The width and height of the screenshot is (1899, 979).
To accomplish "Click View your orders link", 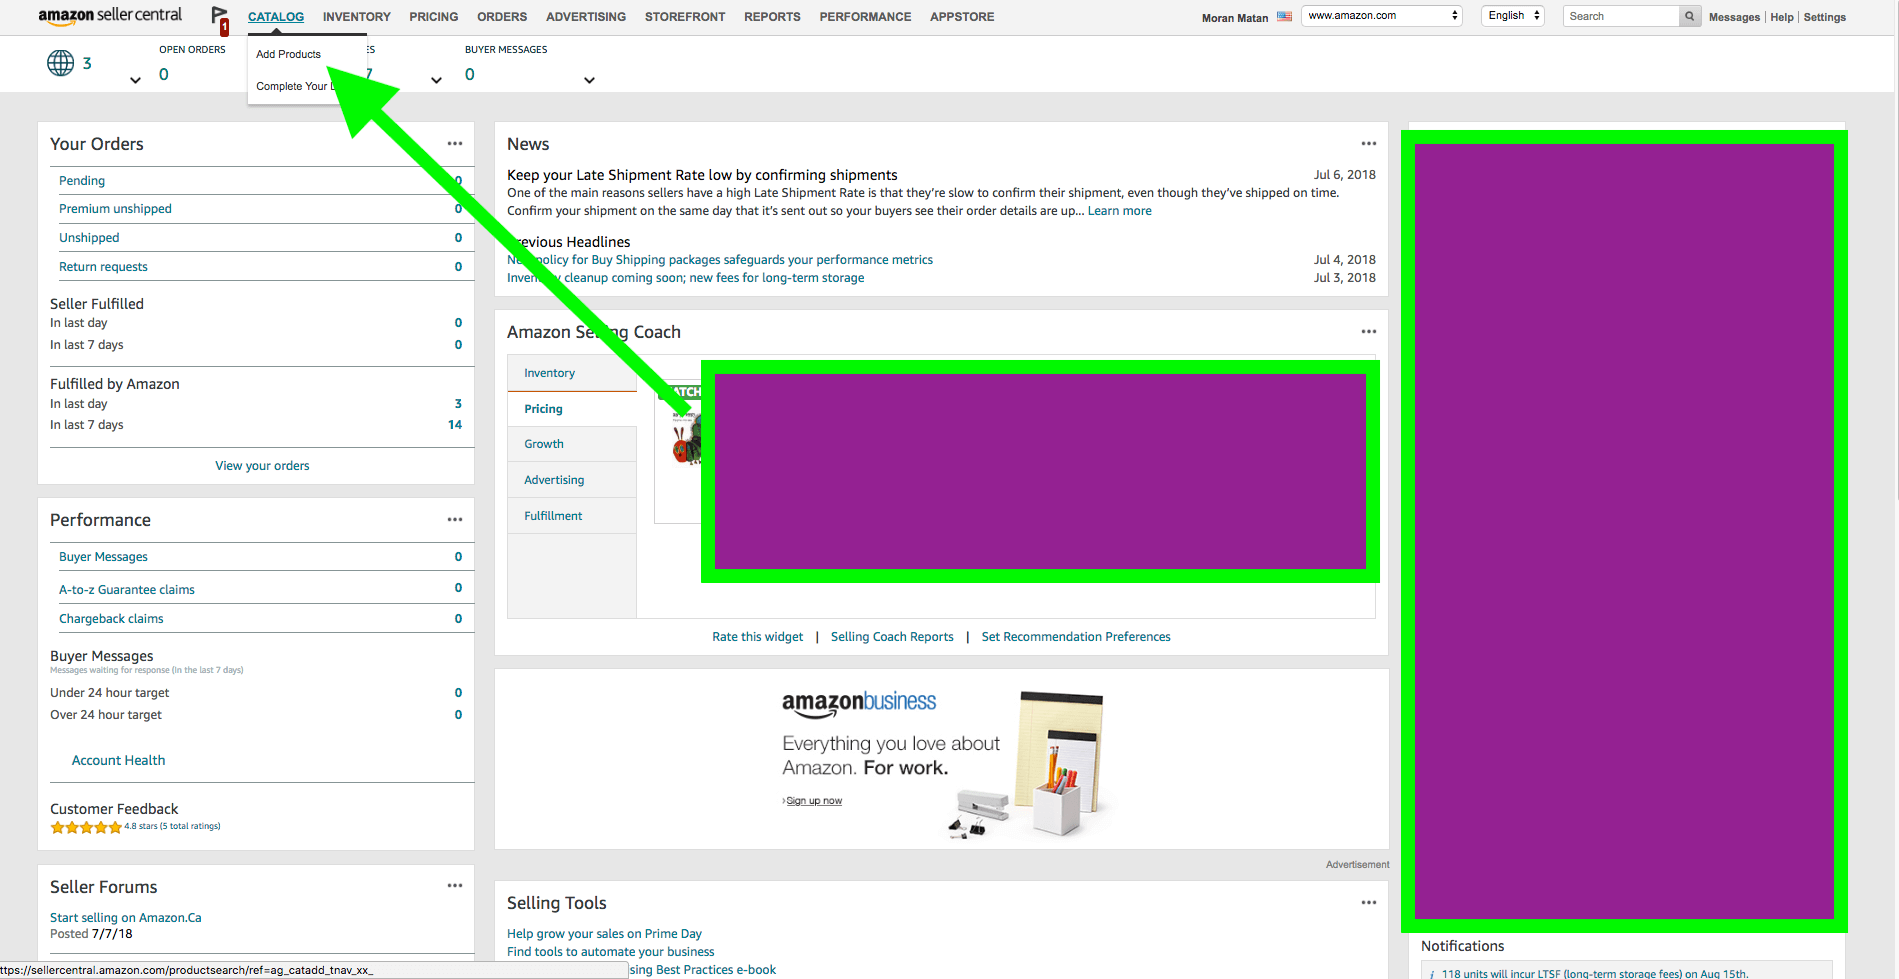I will (x=262, y=466).
